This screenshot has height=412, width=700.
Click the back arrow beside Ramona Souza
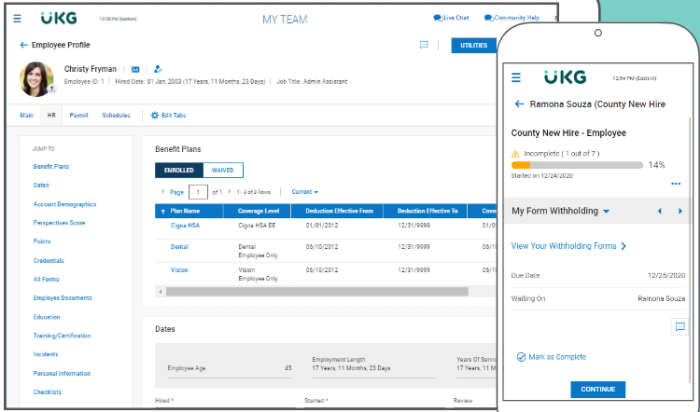coord(519,104)
